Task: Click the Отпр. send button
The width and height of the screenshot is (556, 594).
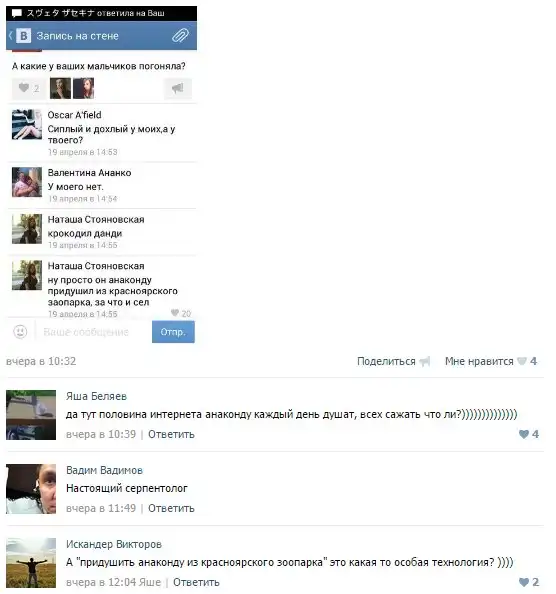Action: pos(173,332)
